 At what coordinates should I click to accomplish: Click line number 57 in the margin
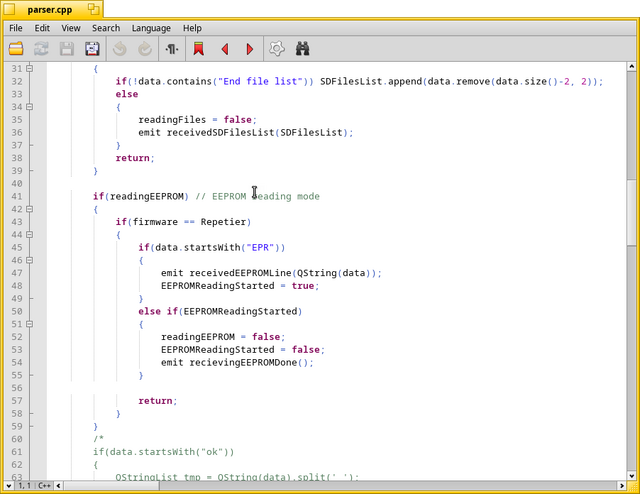pos(17,401)
